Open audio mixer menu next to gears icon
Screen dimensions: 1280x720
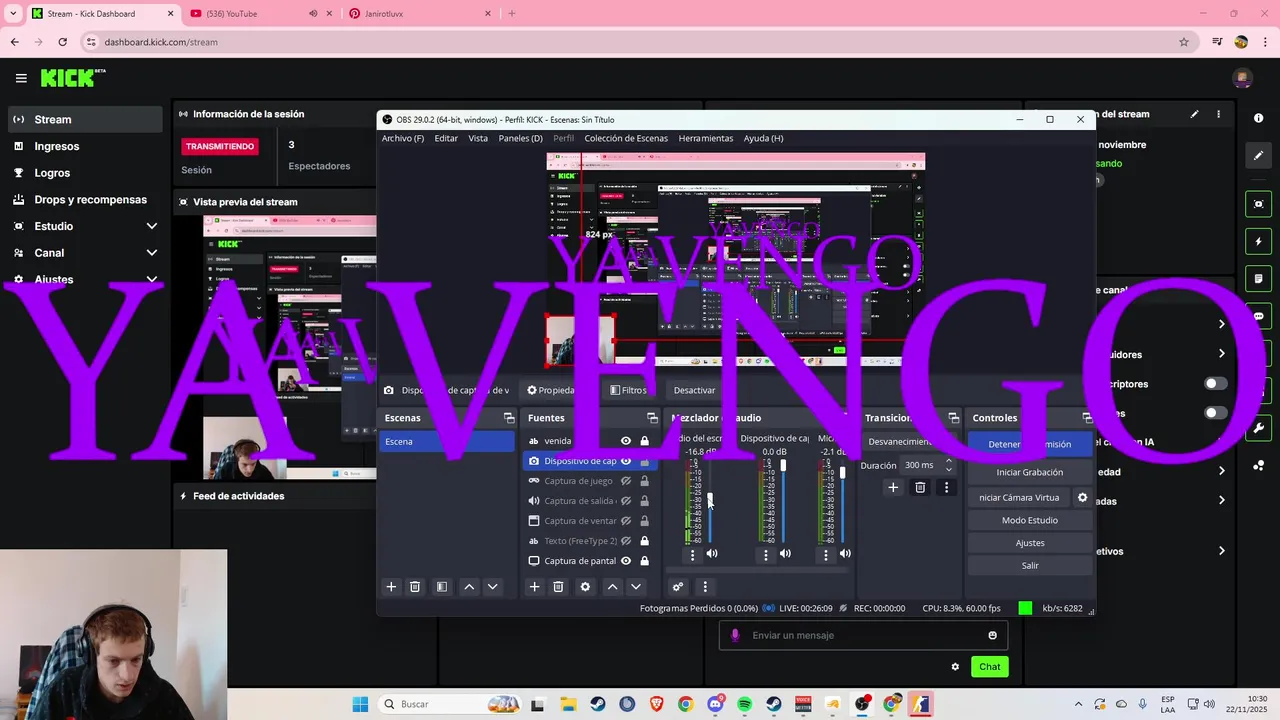(x=705, y=587)
